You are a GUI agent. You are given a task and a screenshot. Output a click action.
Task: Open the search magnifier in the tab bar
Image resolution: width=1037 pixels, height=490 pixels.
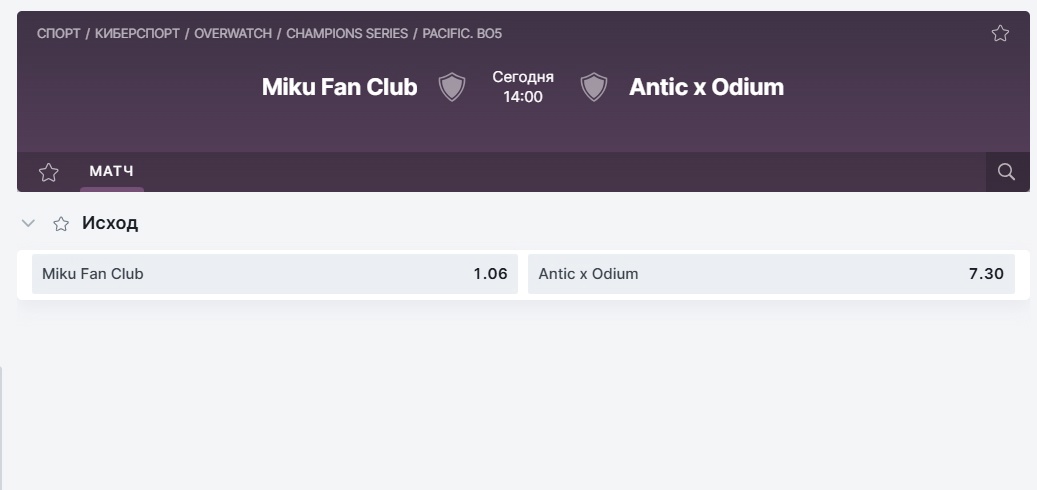[x=1007, y=172]
